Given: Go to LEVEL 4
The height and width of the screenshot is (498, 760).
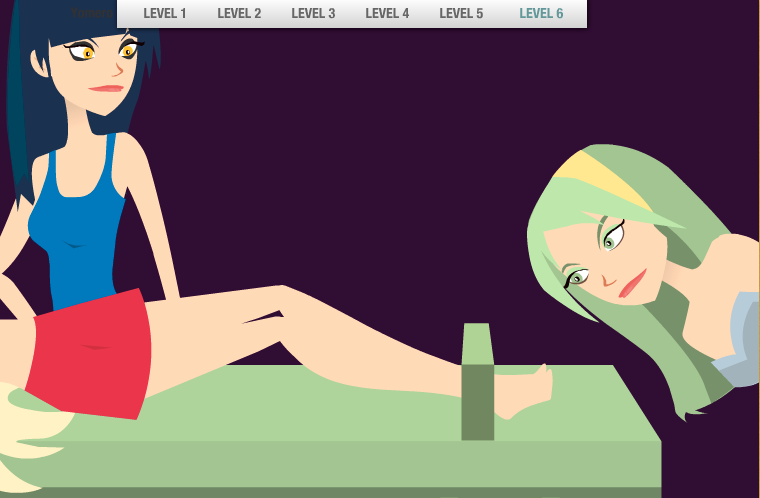Looking at the screenshot, I should (x=387, y=14).
